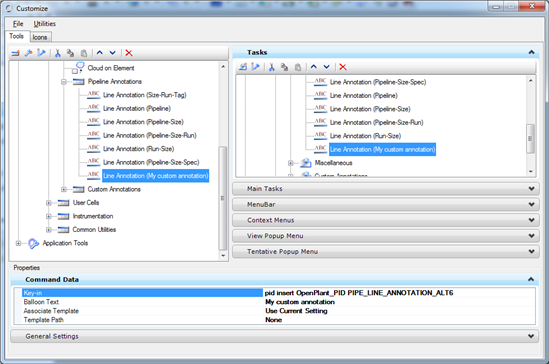
Task: Click ABC icon of Line Annotation (Size-Run-Tag)
Action: 93,95
